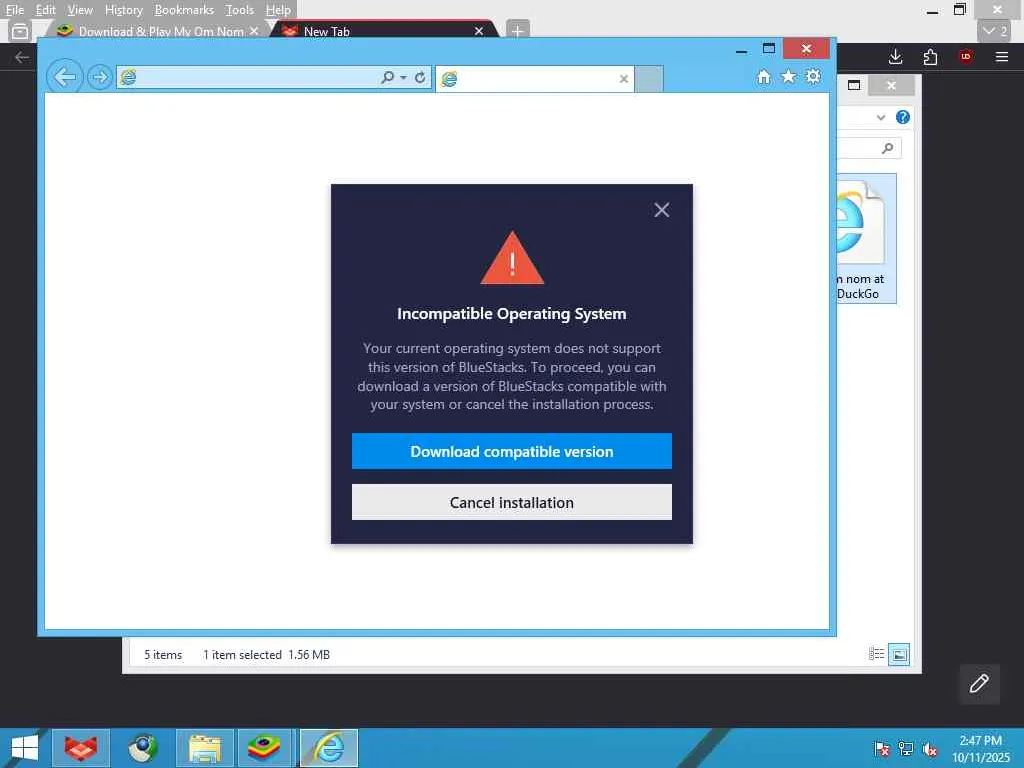Click network tray icon
The width and height of the screenshot is (1024, 768).
[x=906, y=748]
